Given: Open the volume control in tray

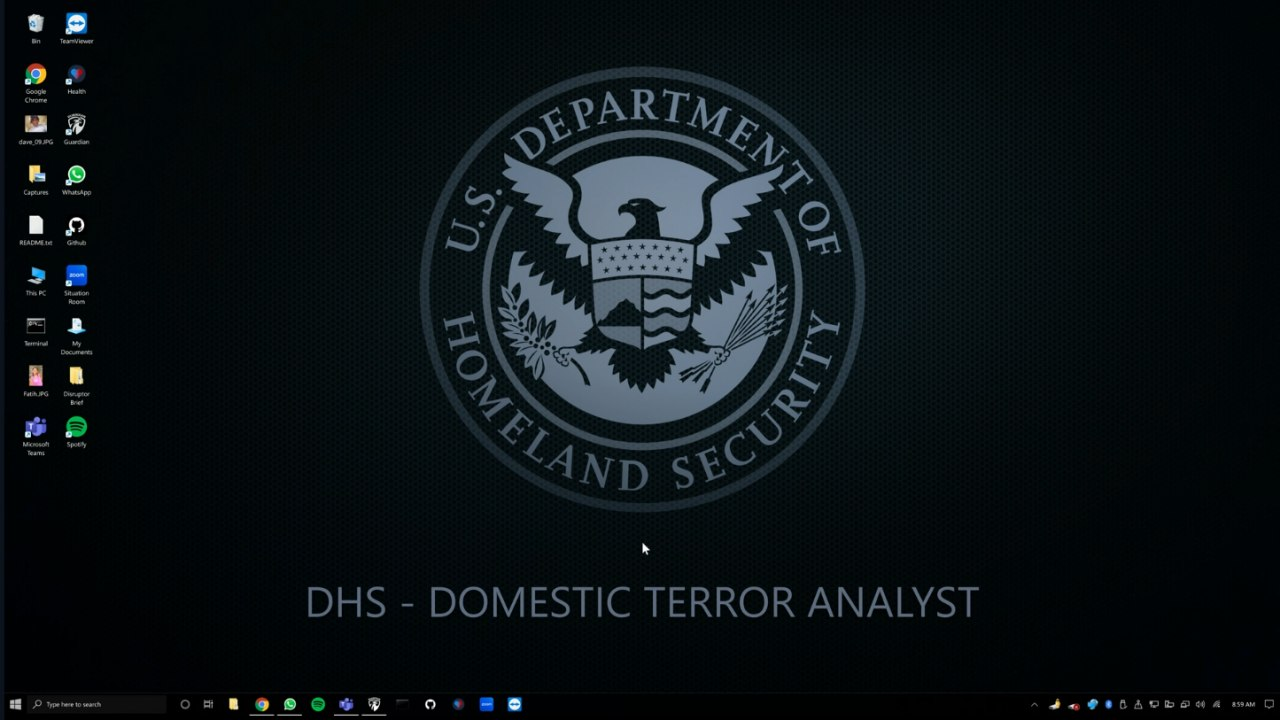Looking at the screenshot, I should pos(1200,704).
